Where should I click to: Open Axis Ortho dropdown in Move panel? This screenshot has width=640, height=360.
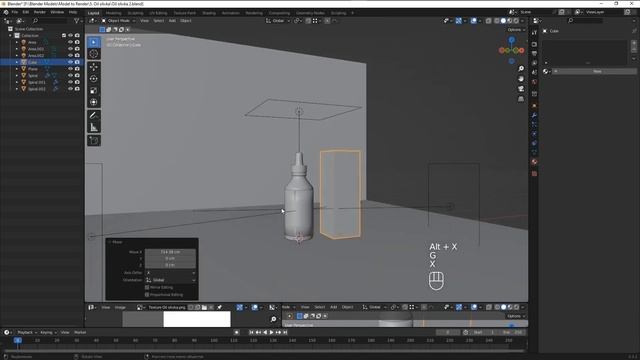pyautogui.click(x=170, y=273)
